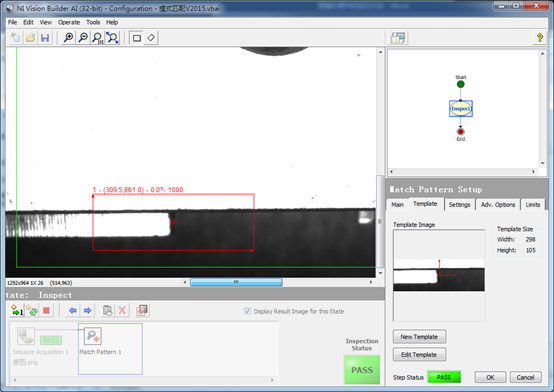Open the Adv. Options tab
Image resolution: width=554 pixels, height=392 pixels.
coord(498,205)
